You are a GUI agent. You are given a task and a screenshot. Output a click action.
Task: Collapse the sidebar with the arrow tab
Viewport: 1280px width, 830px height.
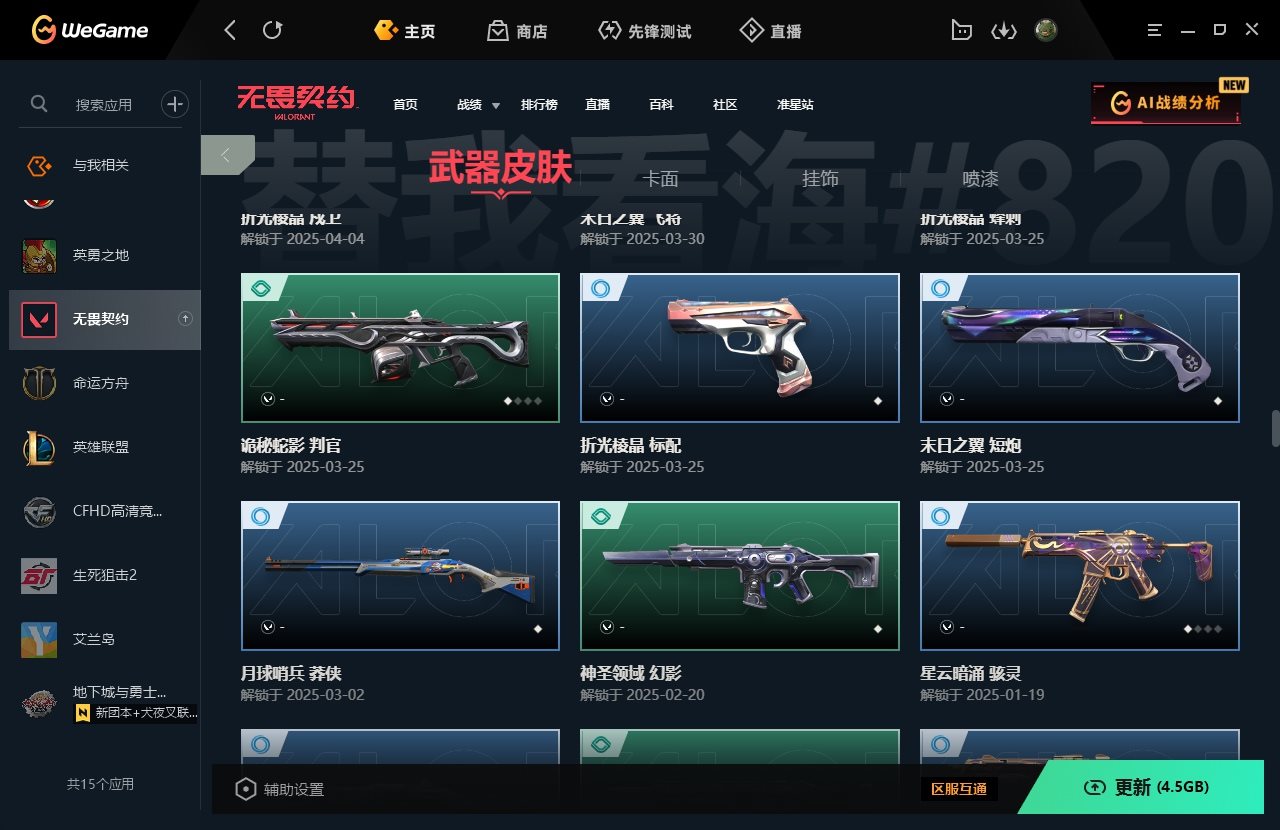[227, 155]
